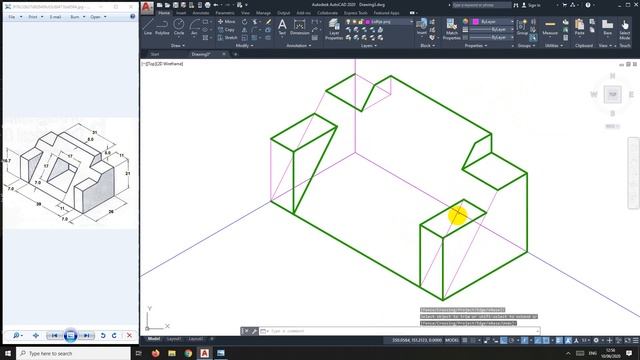Click the photo viewer help icon
The image size is (640, 360).
(133, 17)
